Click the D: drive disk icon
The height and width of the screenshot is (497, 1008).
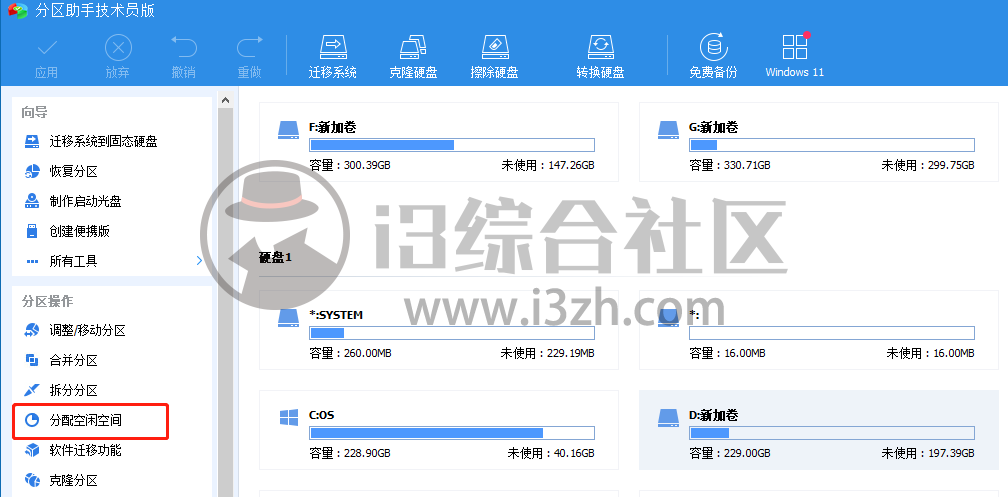(669, 418)
